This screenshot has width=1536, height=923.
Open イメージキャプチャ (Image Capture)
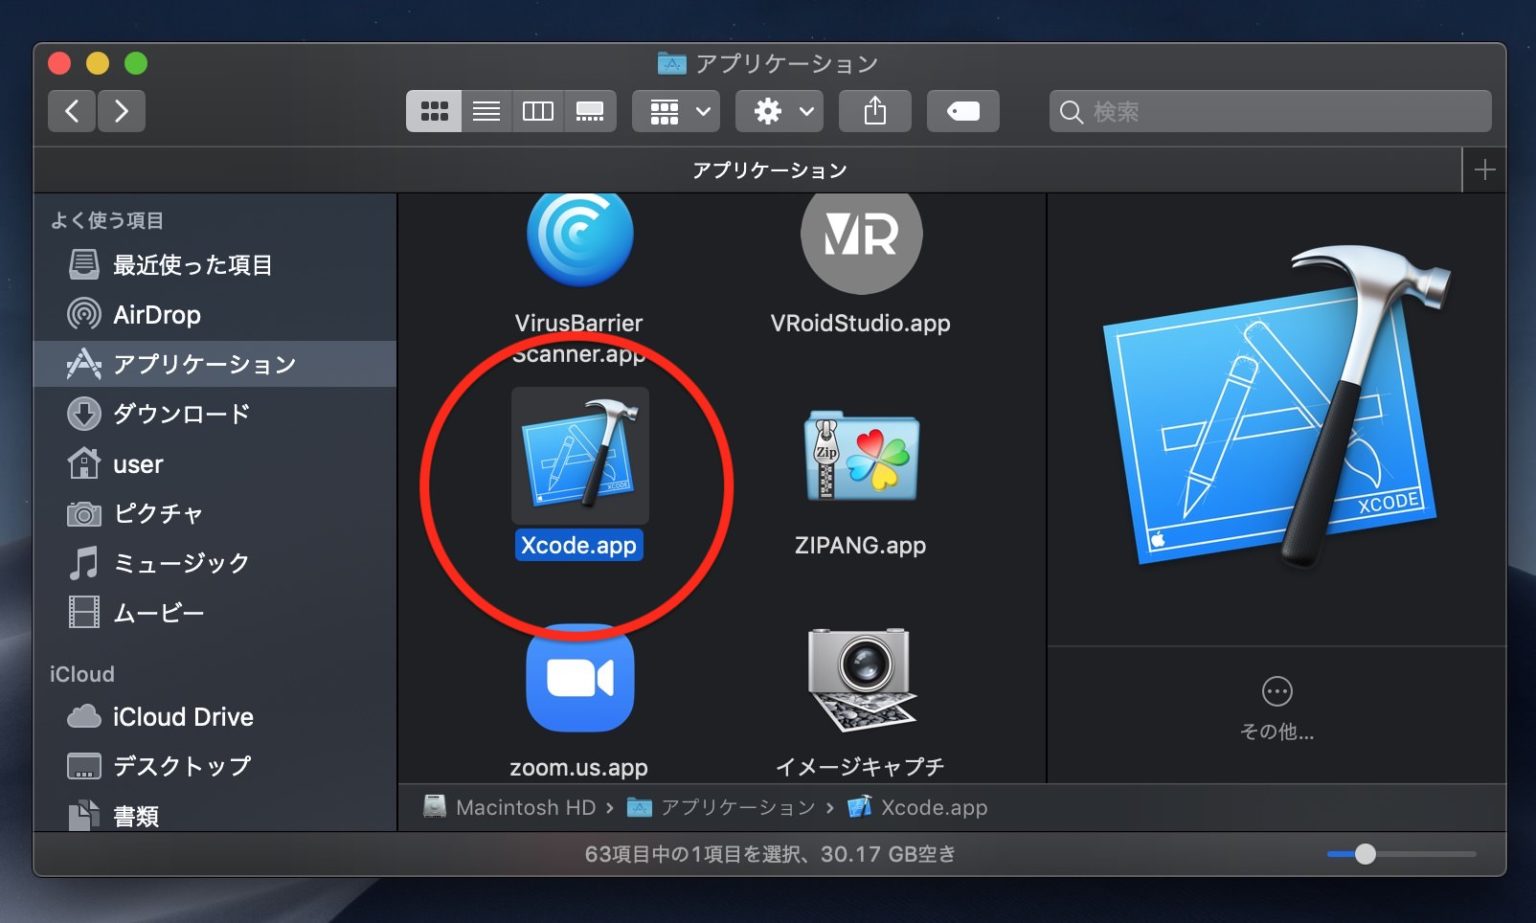tap(860, 680)
